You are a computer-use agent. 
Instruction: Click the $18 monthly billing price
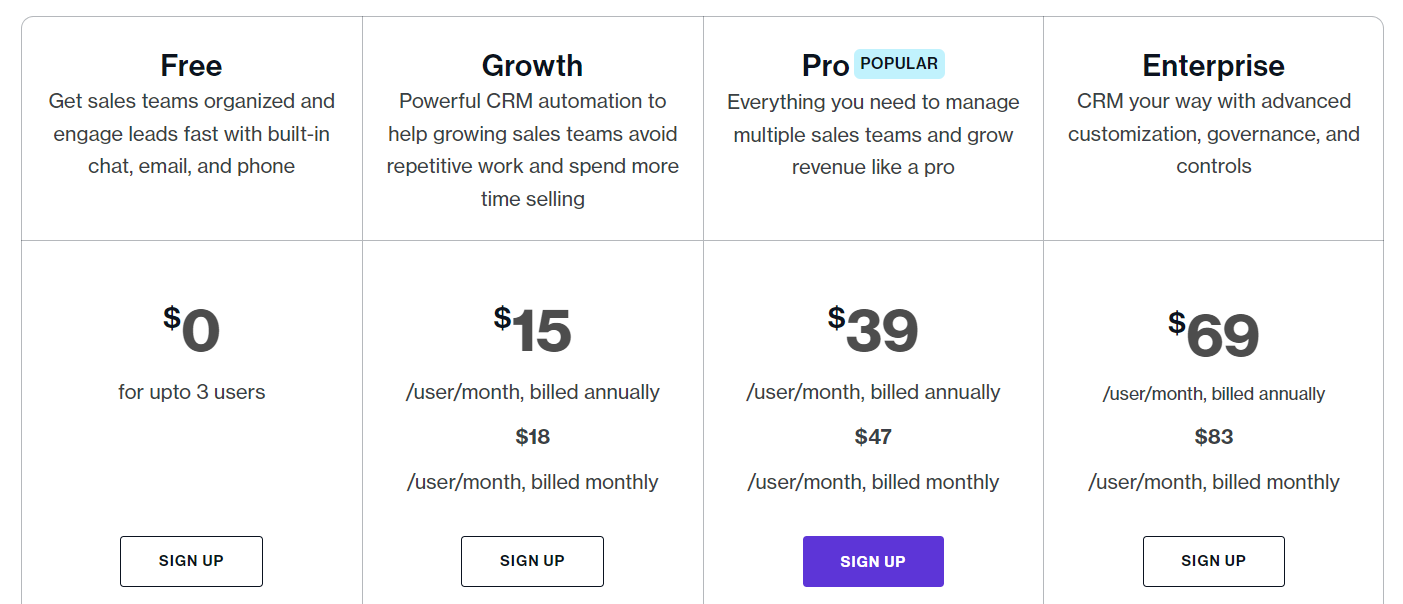tap(532, 437)
